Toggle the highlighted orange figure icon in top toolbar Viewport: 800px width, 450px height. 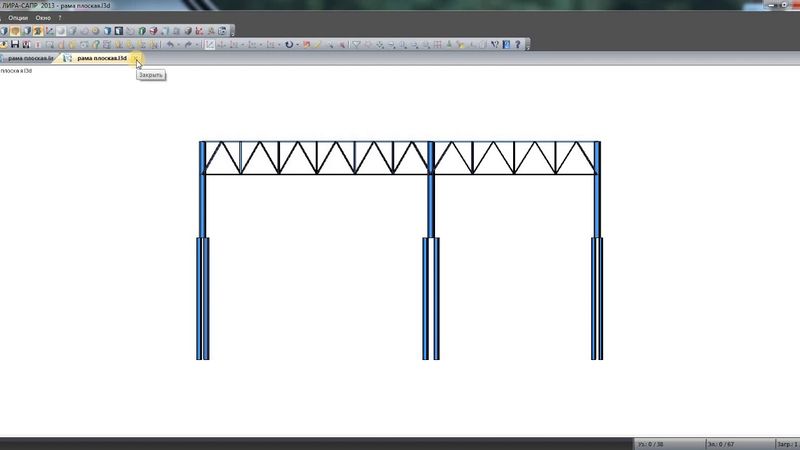[x=38, y=31]
